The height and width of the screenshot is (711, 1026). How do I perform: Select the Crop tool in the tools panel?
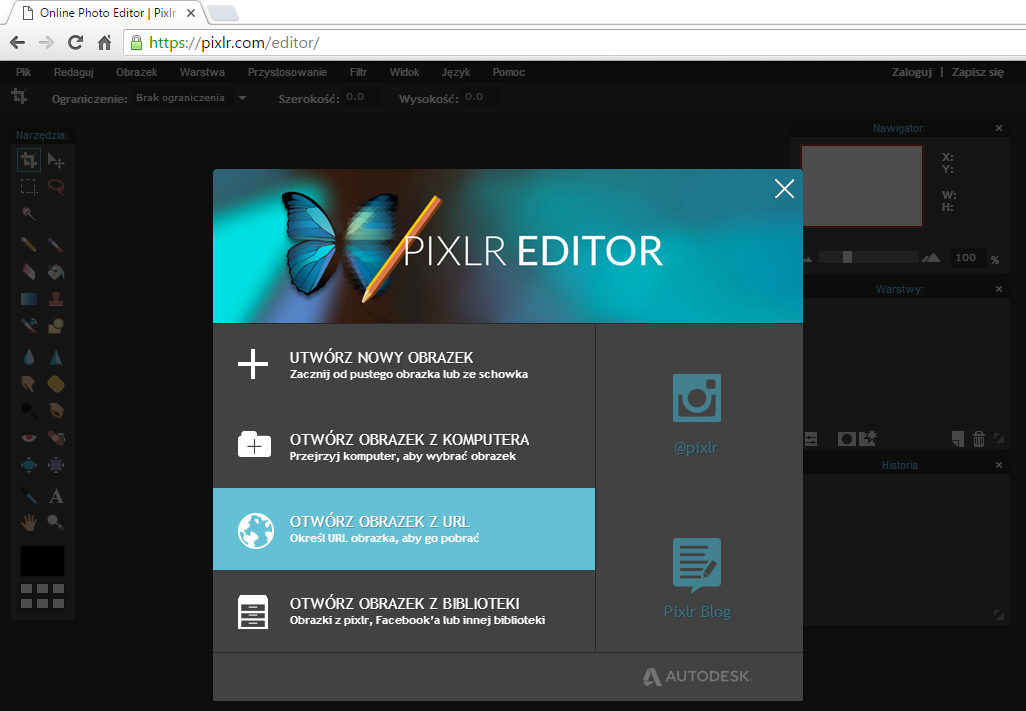(29, 160)
